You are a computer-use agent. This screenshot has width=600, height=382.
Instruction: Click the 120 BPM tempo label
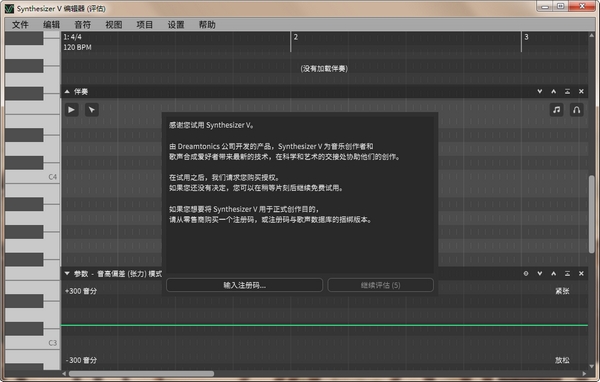[x=77, y=47]
